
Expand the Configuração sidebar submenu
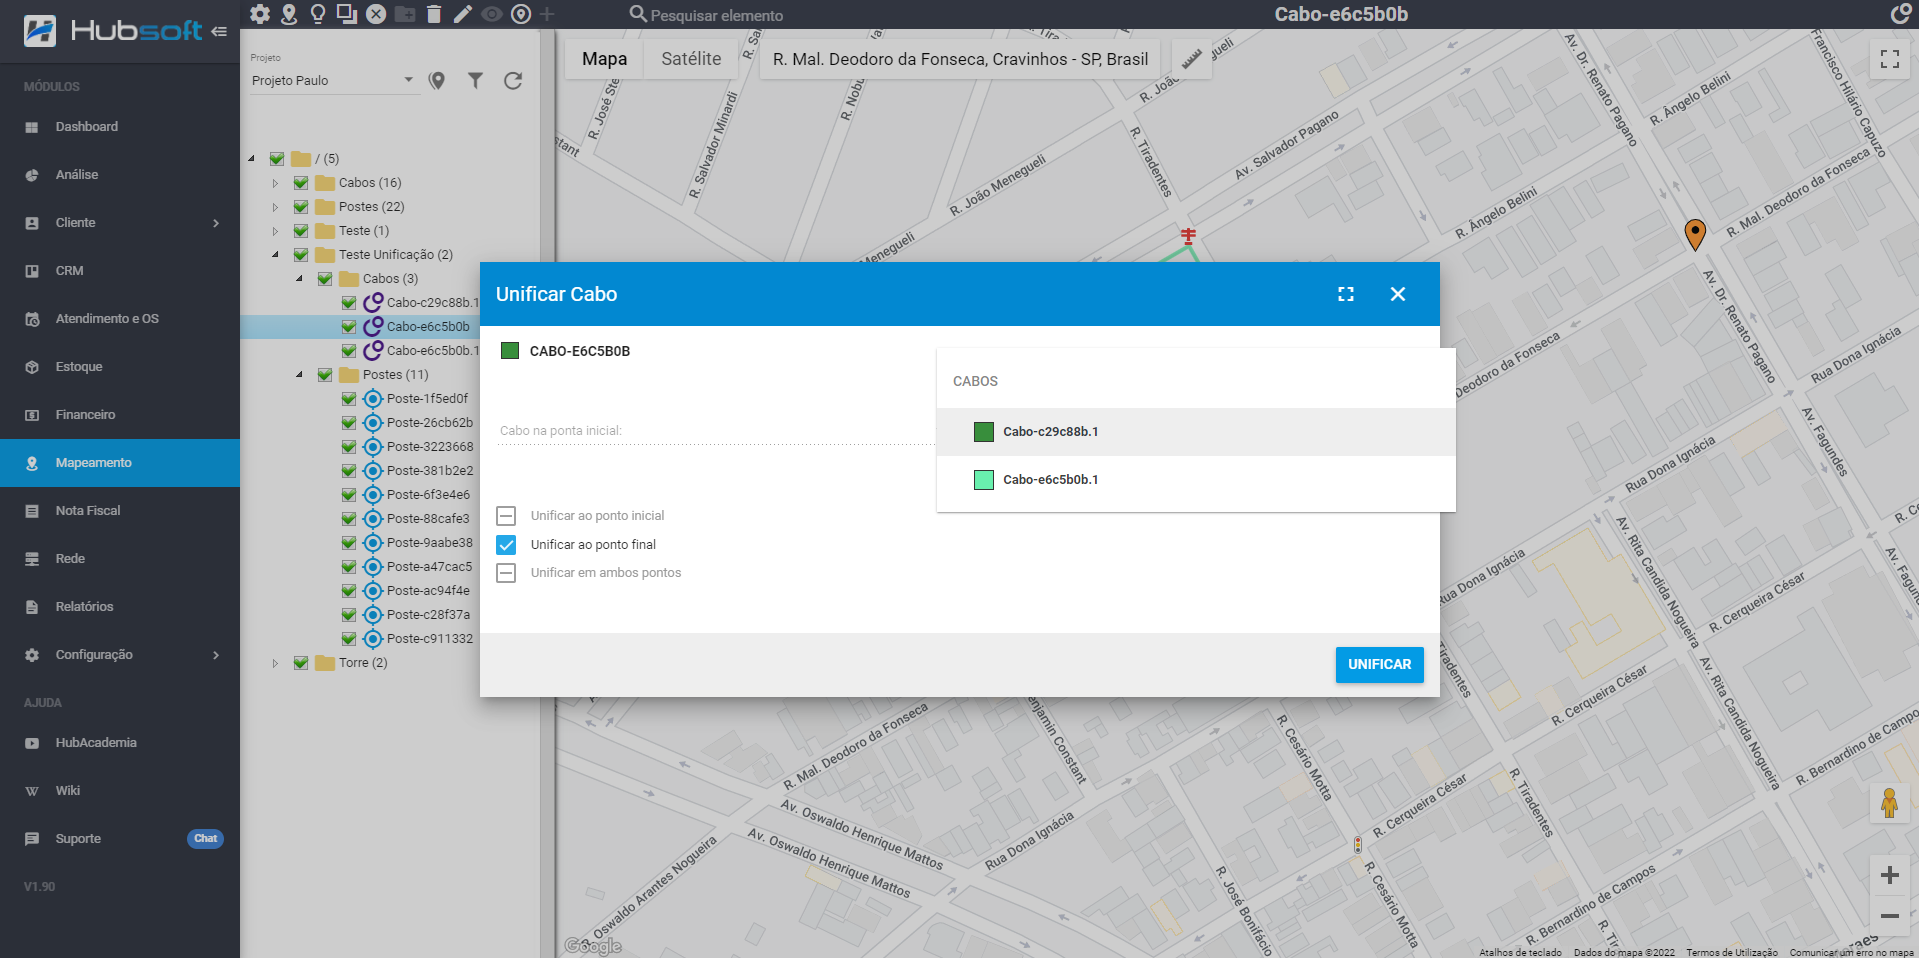pos(216,655)
